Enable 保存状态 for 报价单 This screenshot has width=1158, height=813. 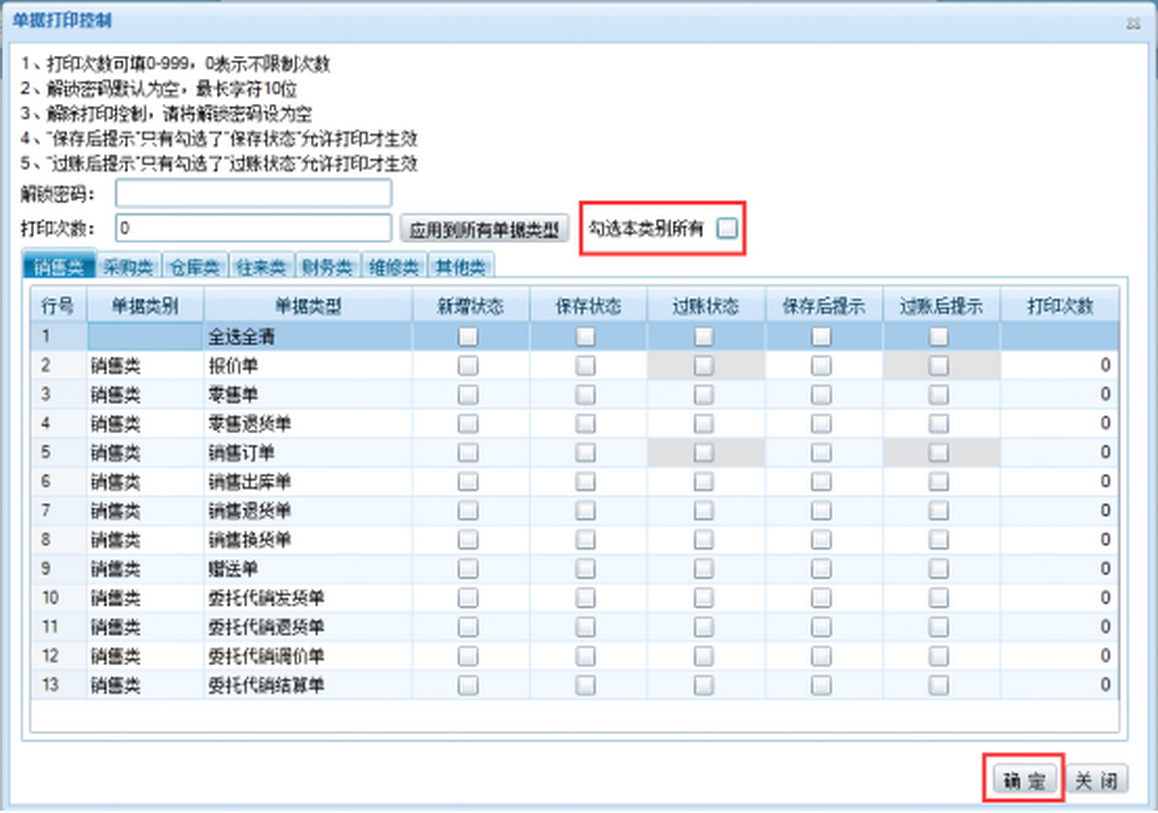[586, 366]
